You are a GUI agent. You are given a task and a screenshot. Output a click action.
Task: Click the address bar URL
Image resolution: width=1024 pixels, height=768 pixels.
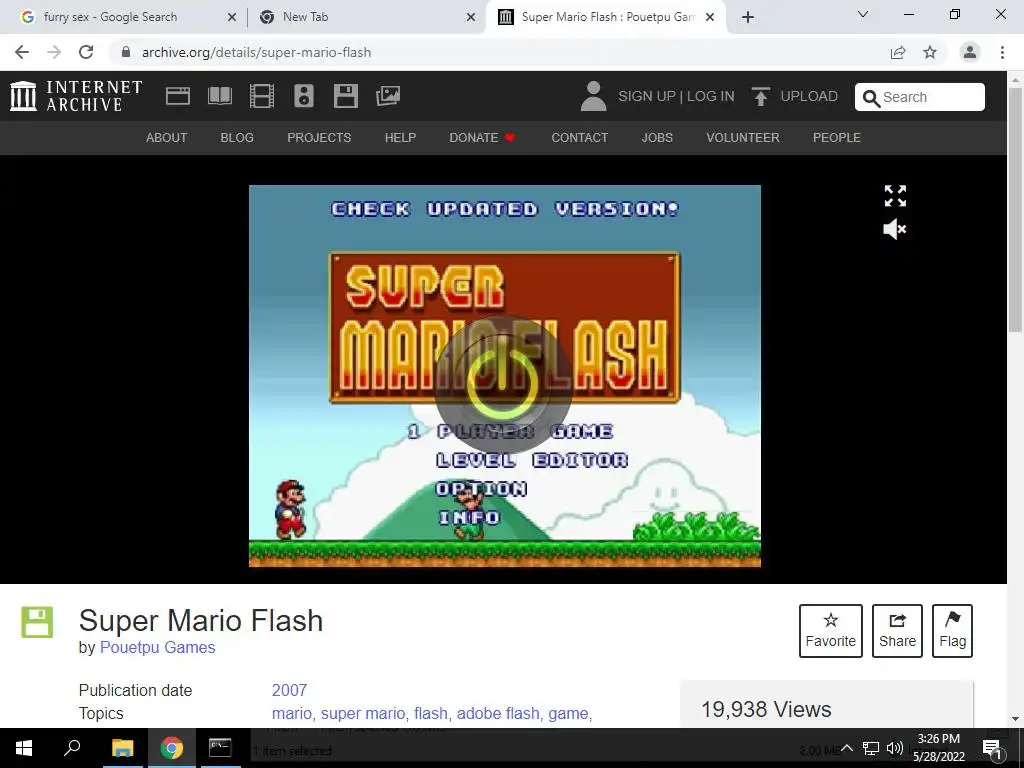point(256,52)
